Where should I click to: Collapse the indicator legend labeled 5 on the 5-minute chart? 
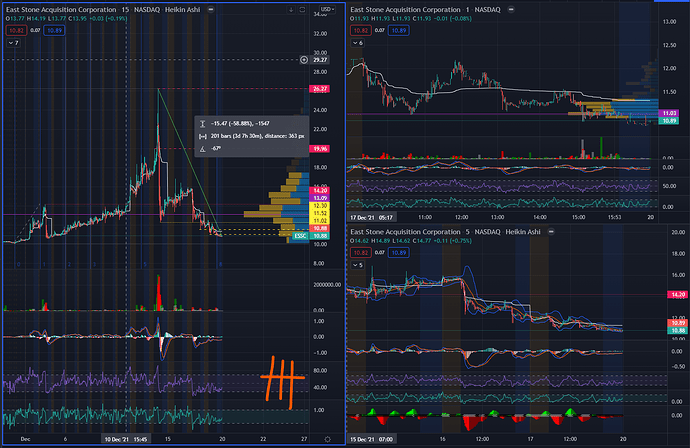(x=357, y=265)
